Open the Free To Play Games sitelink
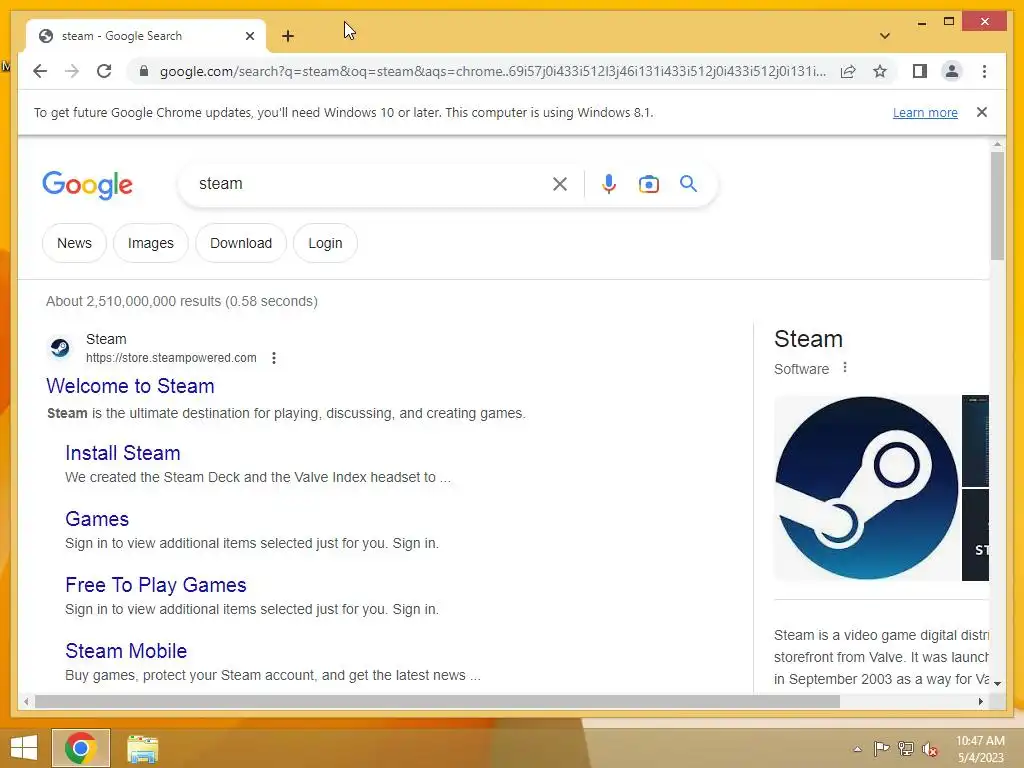 pyautogui.click(x=155, y=584)
